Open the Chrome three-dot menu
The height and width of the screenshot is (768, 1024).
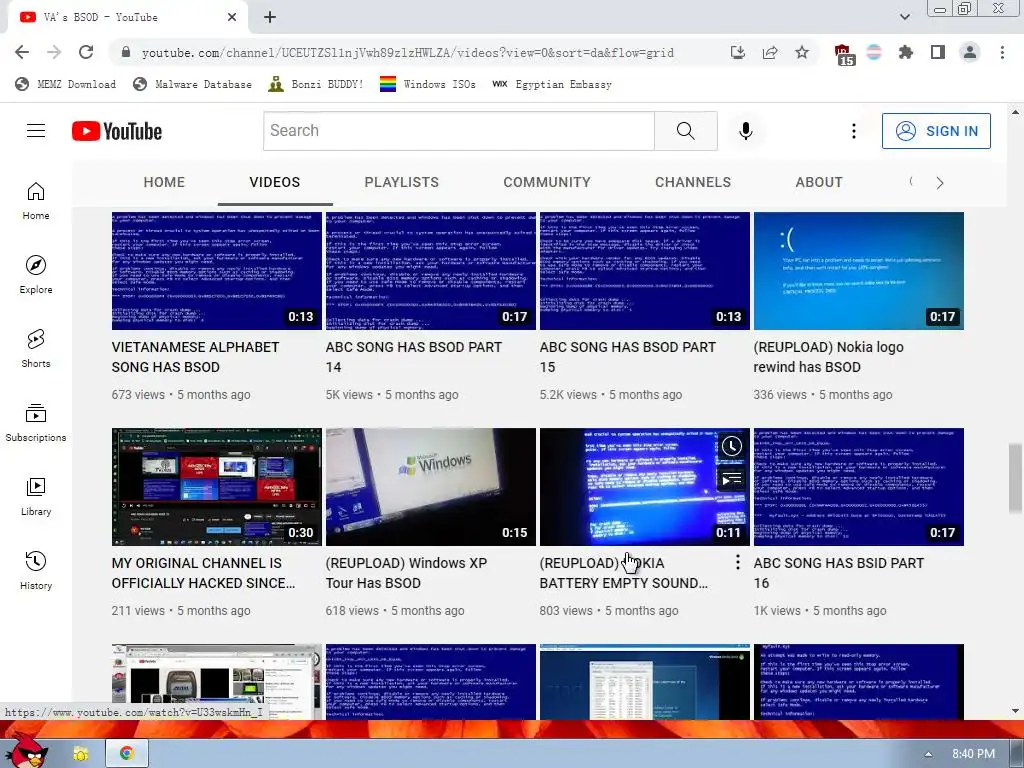(x=1002, y=52)
